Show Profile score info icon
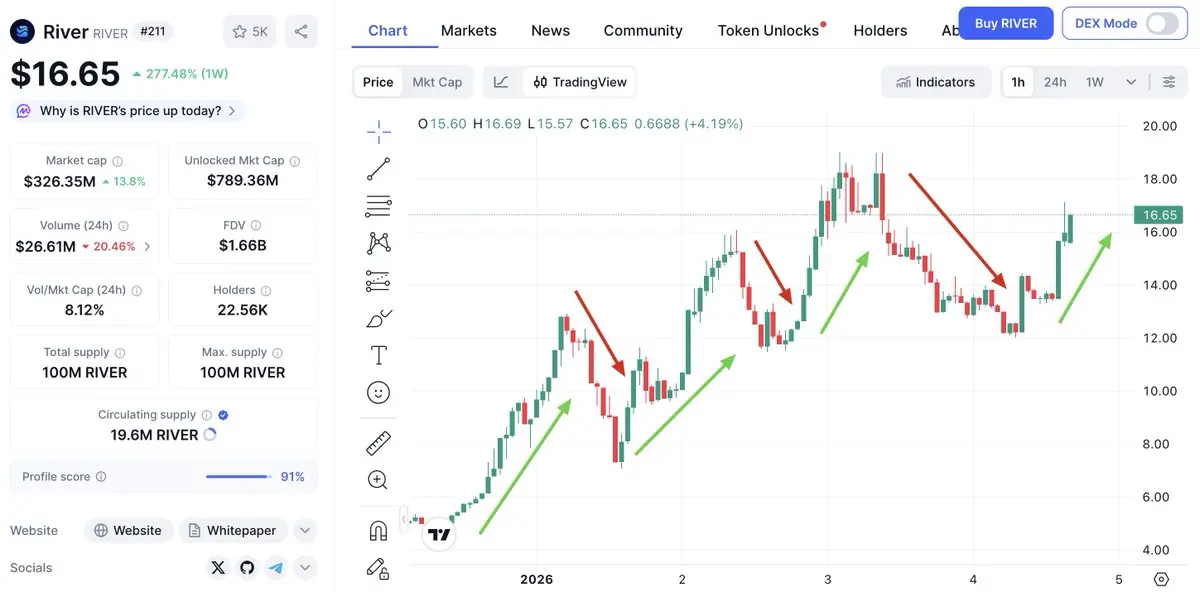Screen dimensions: 1200x592 101,477
